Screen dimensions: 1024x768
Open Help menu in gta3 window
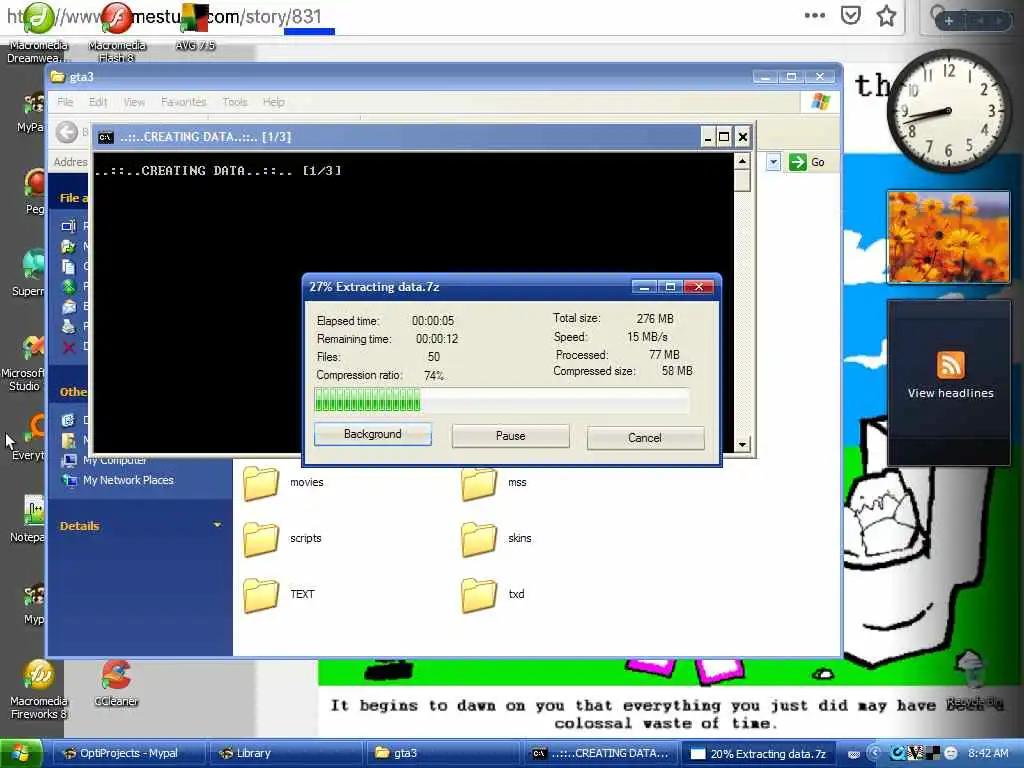[x=274, y=102]
